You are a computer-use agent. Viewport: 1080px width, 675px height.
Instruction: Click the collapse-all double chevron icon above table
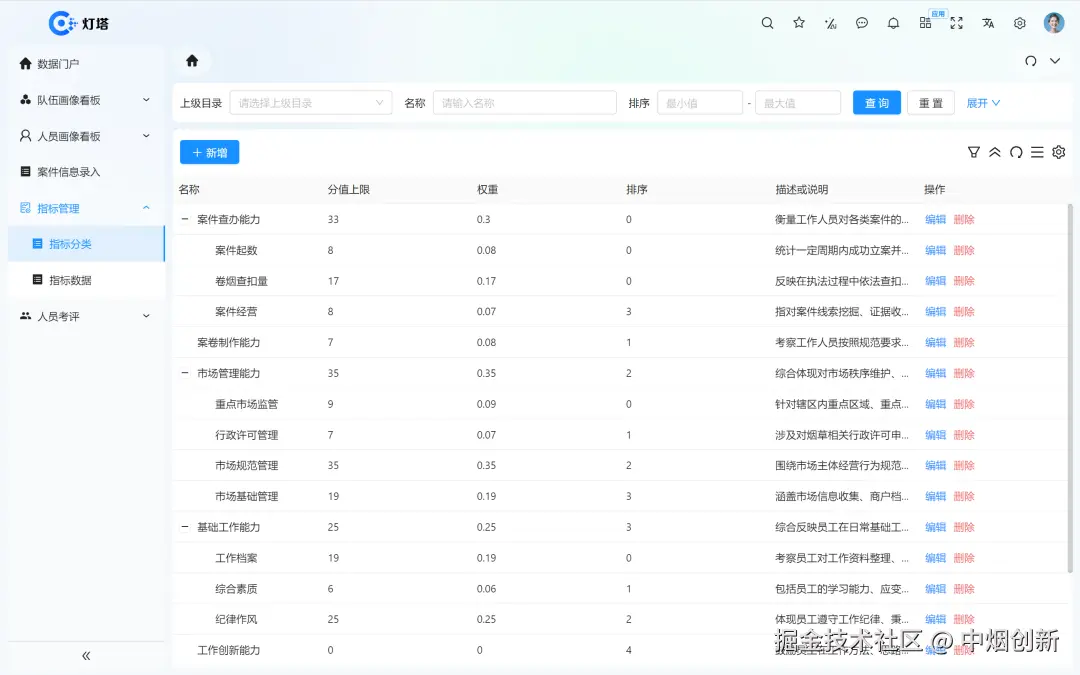[x=995, y=152]
